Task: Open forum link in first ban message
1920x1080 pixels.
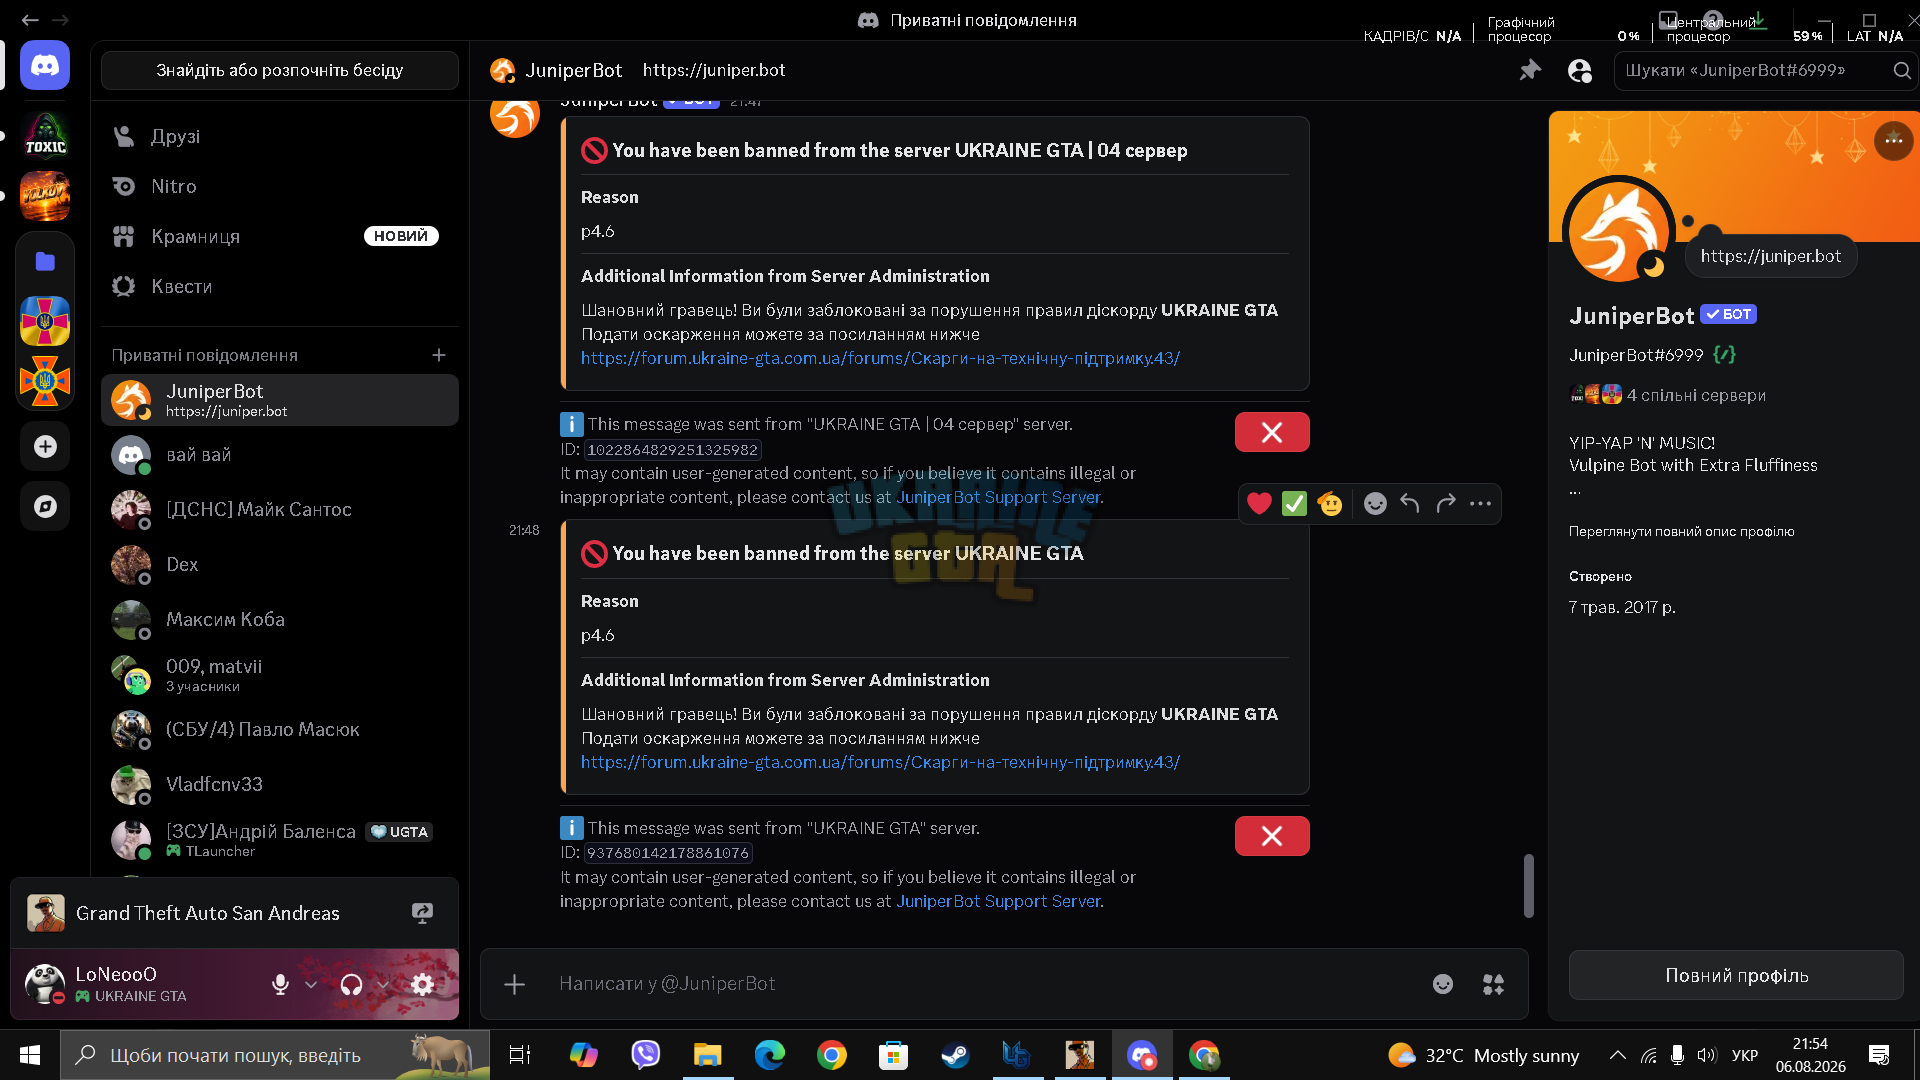Action: (880, 358)
